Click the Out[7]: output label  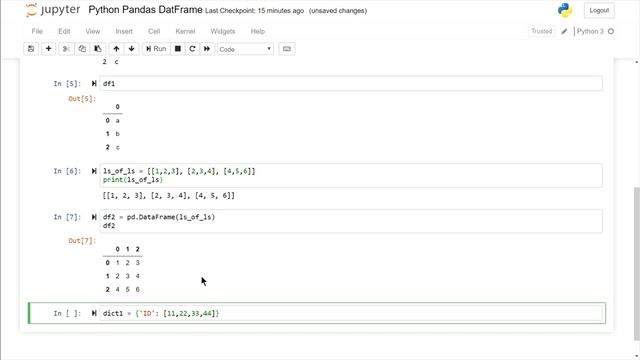point(82,241)
